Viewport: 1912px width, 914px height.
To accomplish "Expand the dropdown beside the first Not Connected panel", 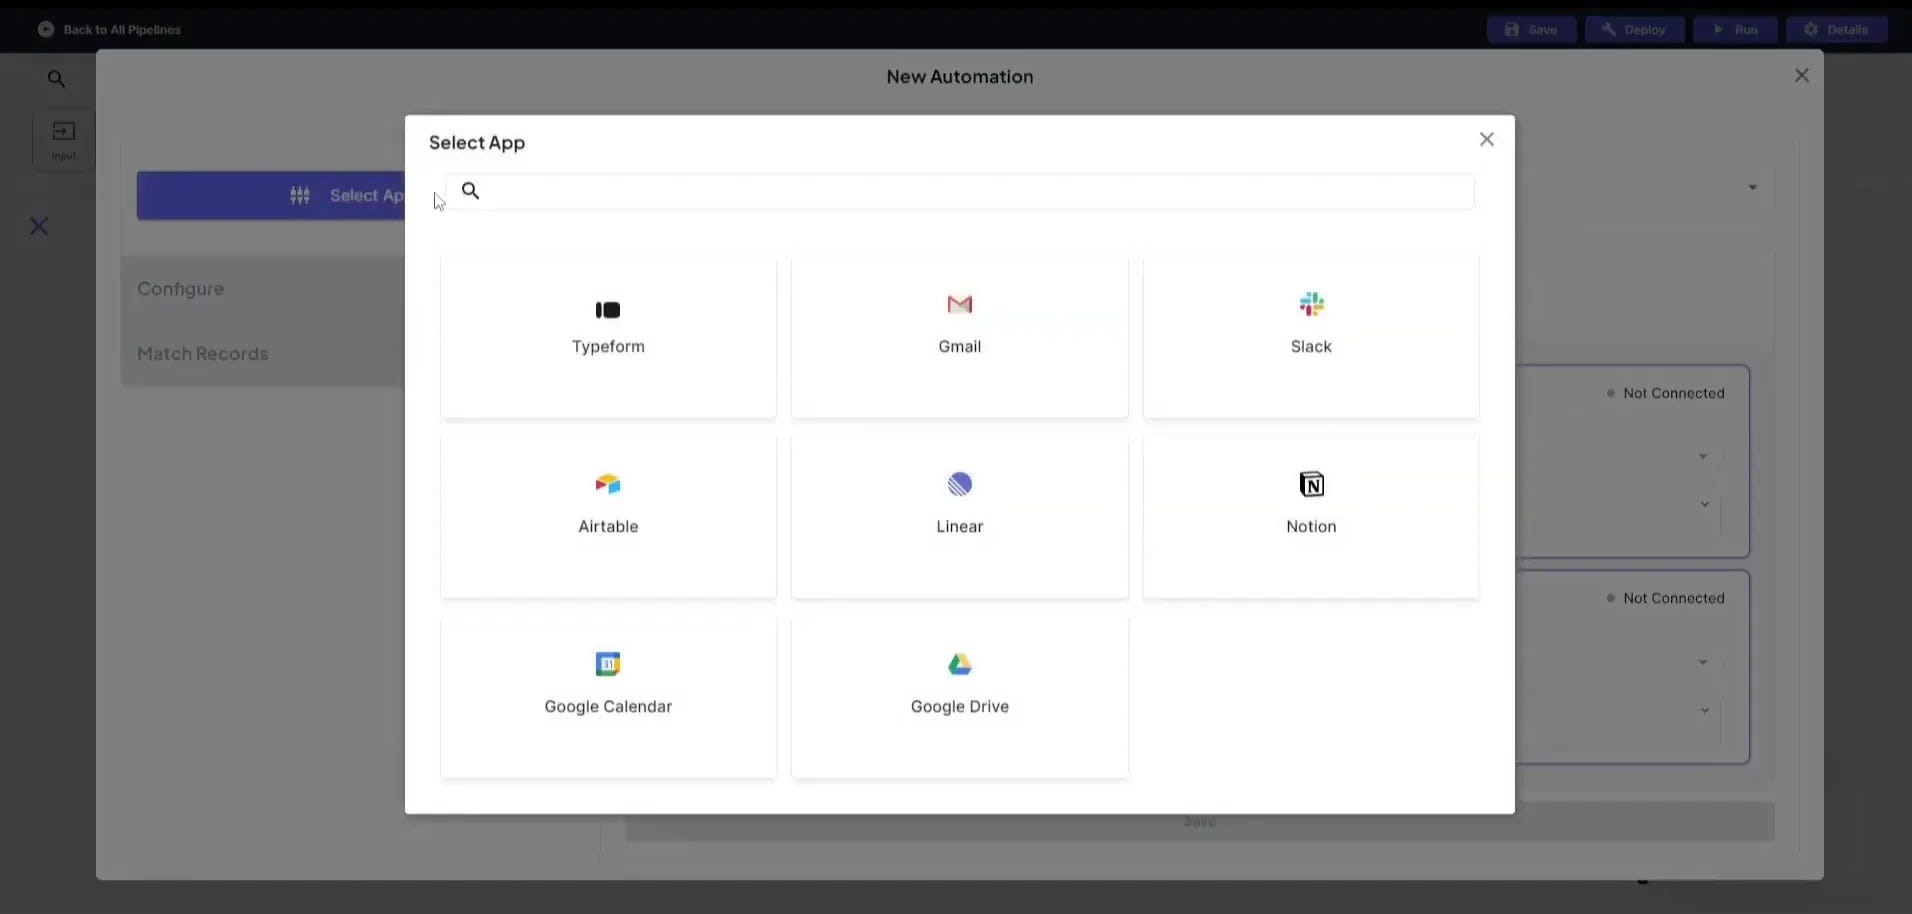I will point(1703,456).
